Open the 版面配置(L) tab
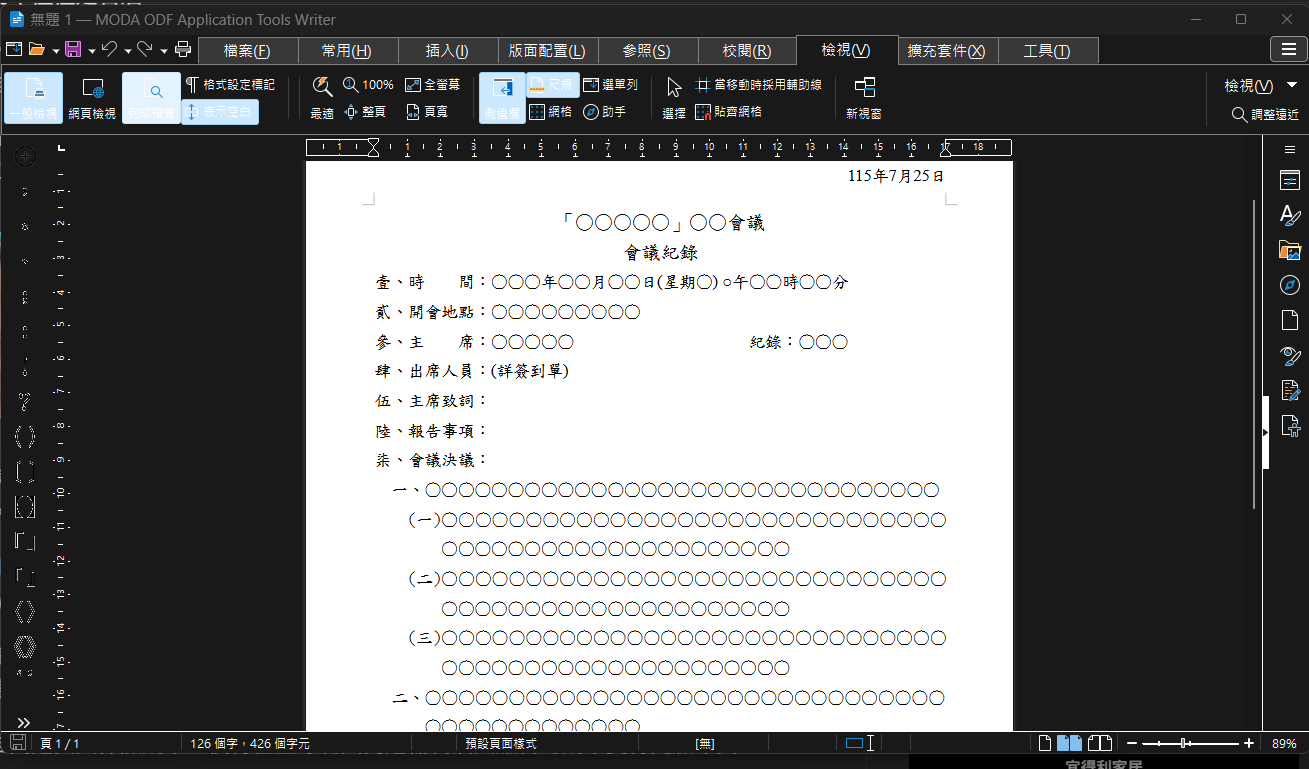The width and height of the screenshot is (1309, 769). 547,51
